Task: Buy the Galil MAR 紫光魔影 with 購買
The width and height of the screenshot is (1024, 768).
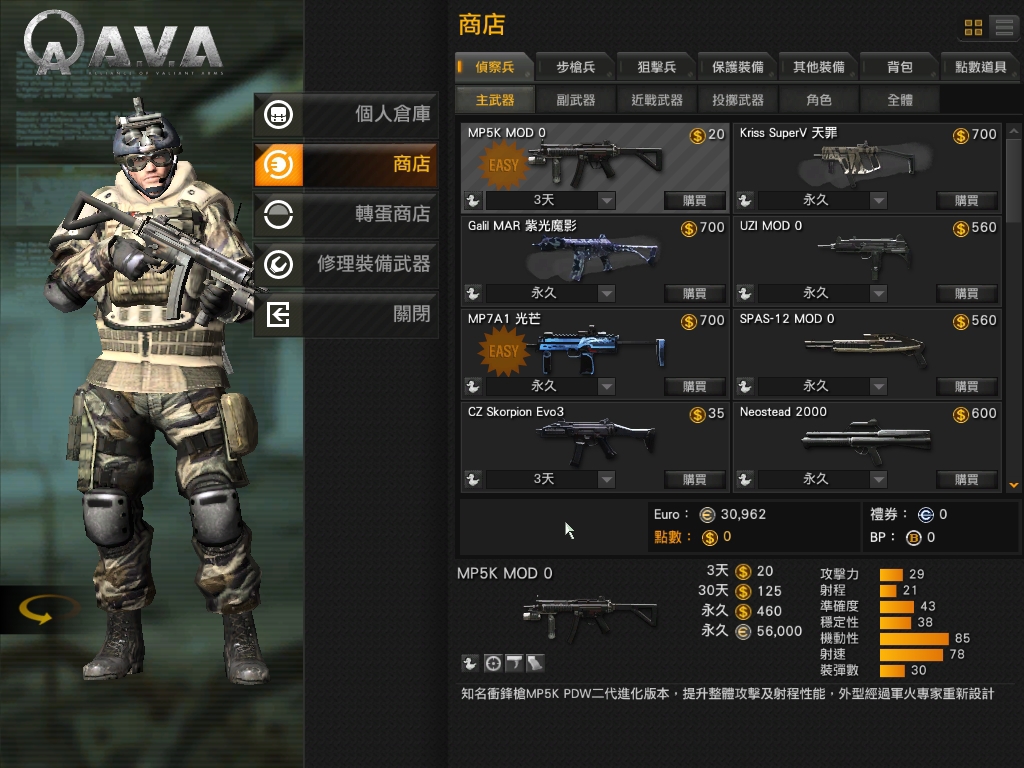Action: (x=694, y=293)
